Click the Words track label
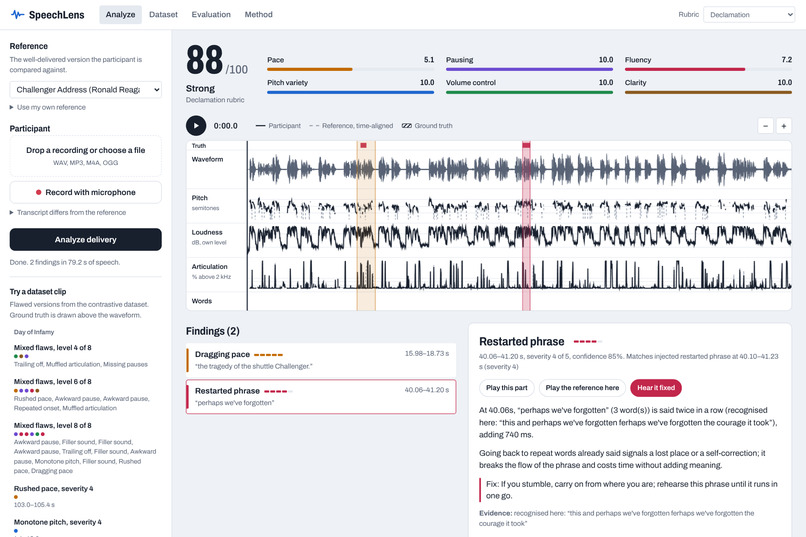The height and width of the screenshot is (537, 806). [202, 301]
